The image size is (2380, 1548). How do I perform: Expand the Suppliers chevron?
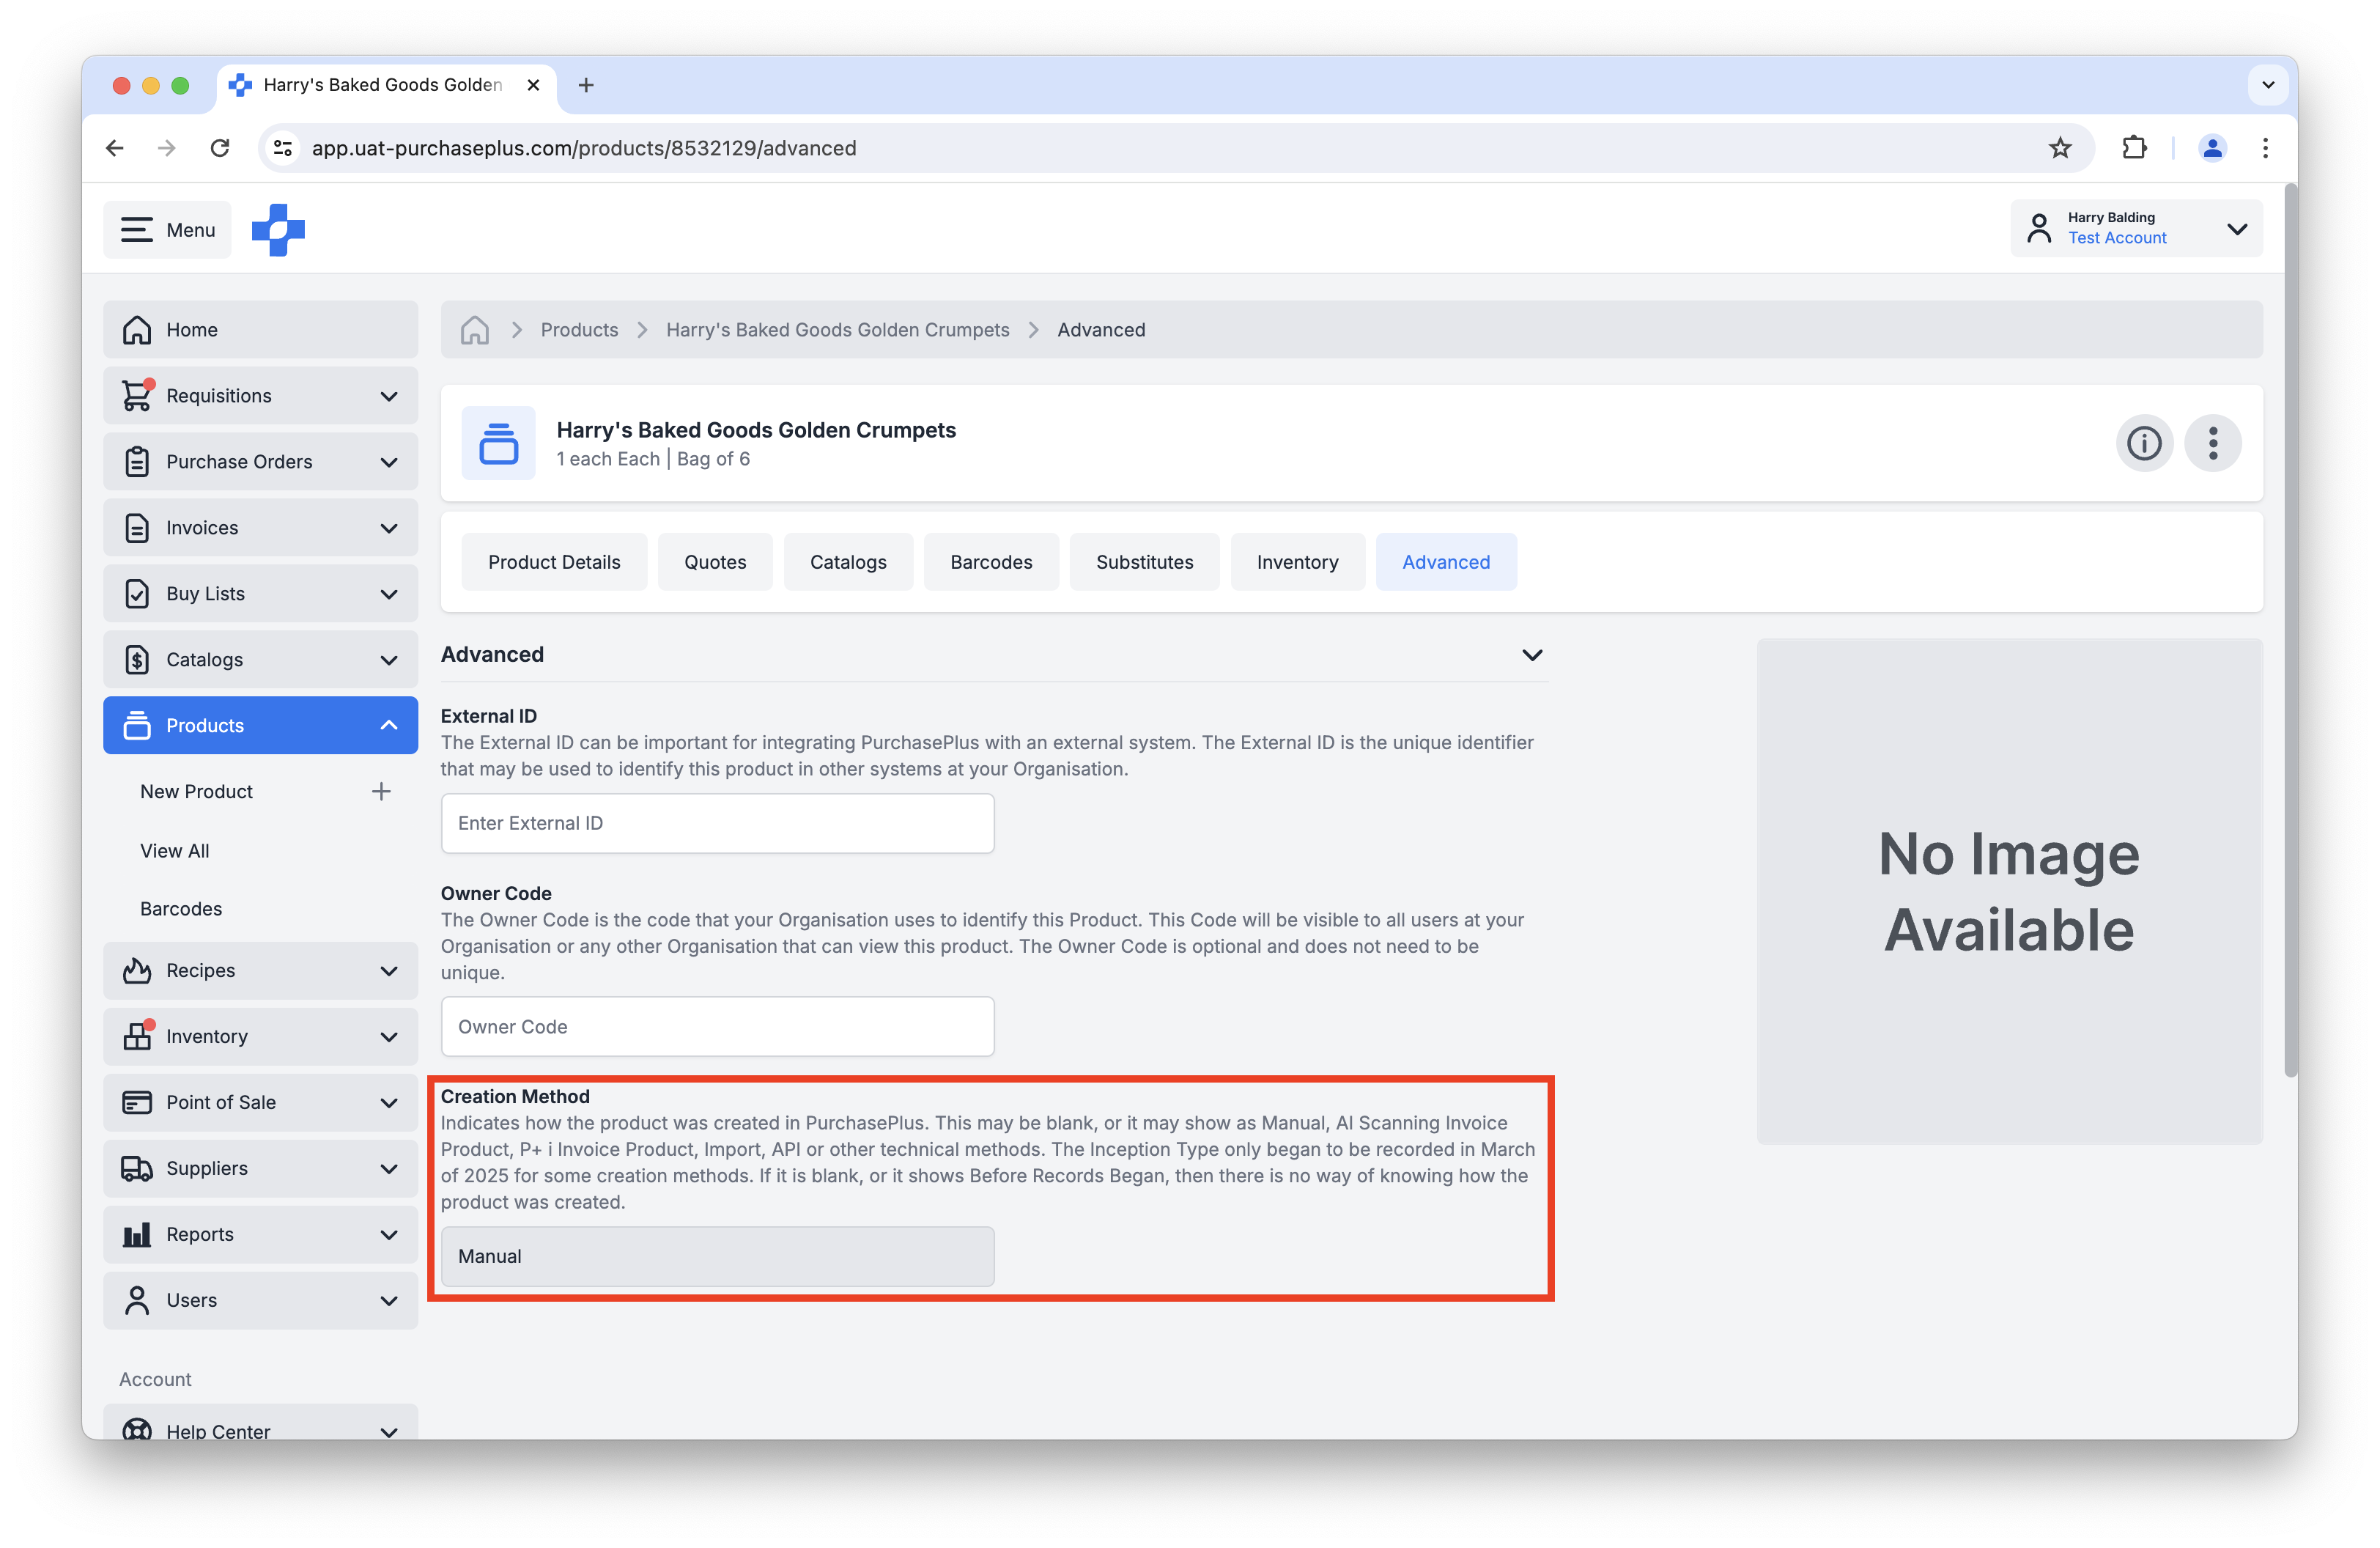click(x=389, y=1169)
